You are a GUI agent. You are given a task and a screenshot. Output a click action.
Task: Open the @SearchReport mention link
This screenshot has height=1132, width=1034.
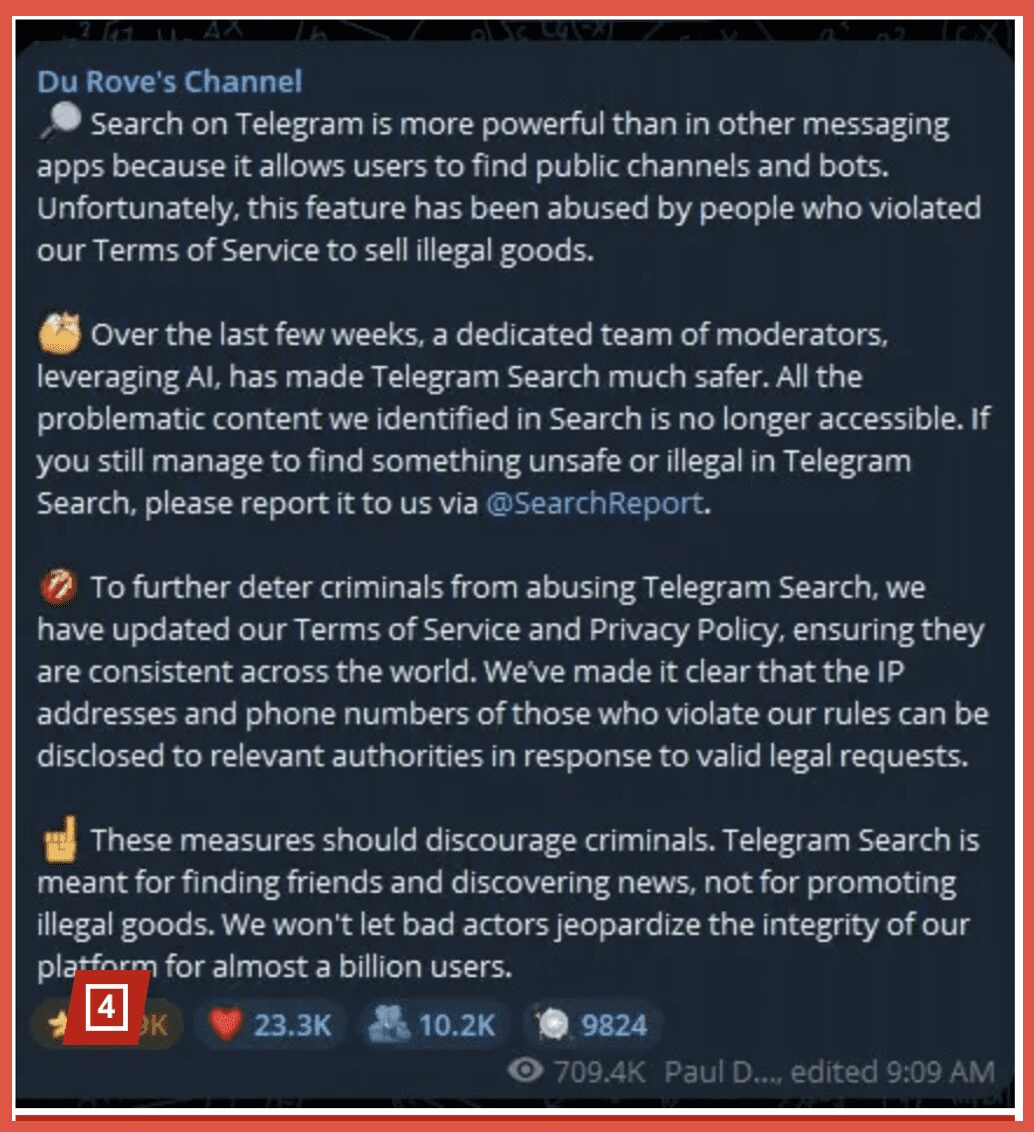pos(595,503)
